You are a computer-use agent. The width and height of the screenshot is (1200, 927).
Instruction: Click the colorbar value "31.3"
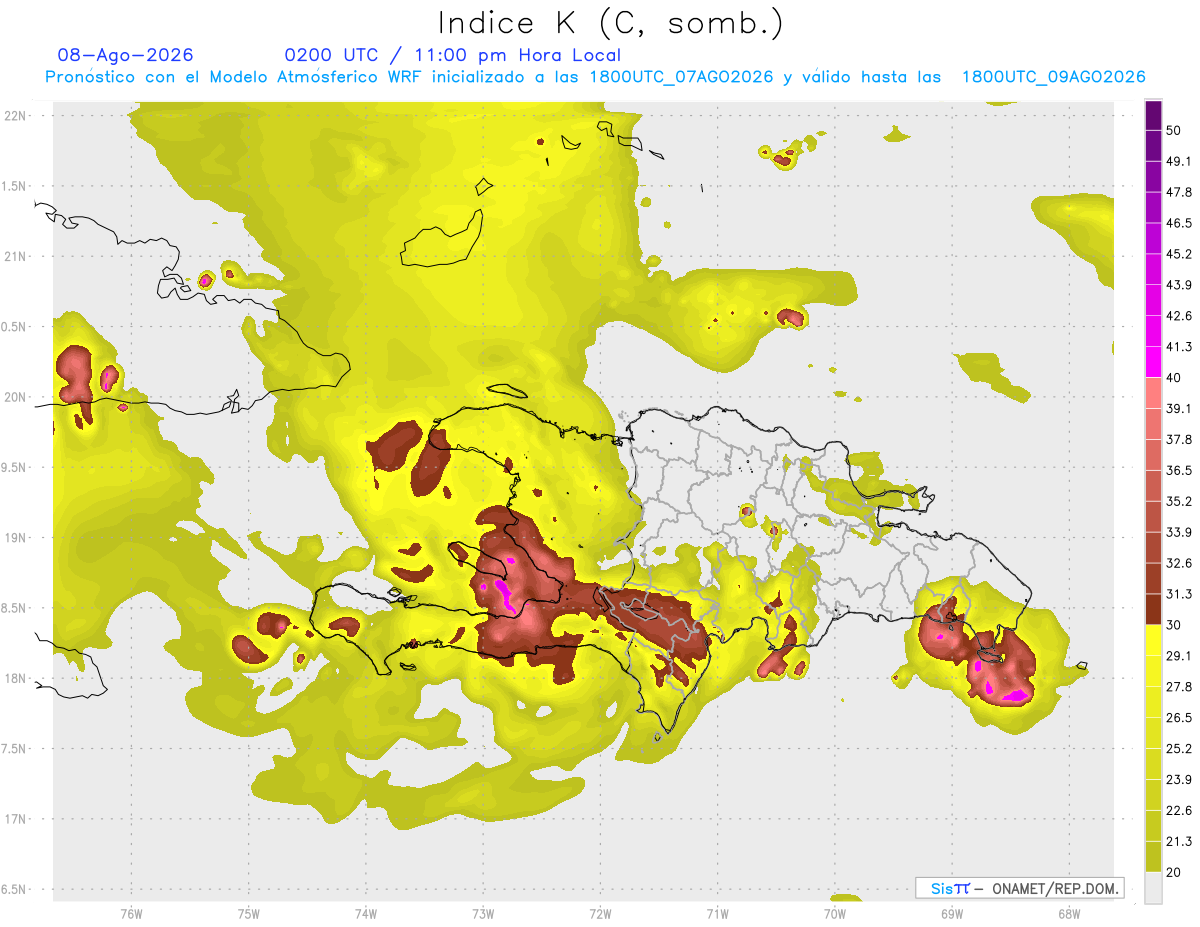click(1179, 594)
